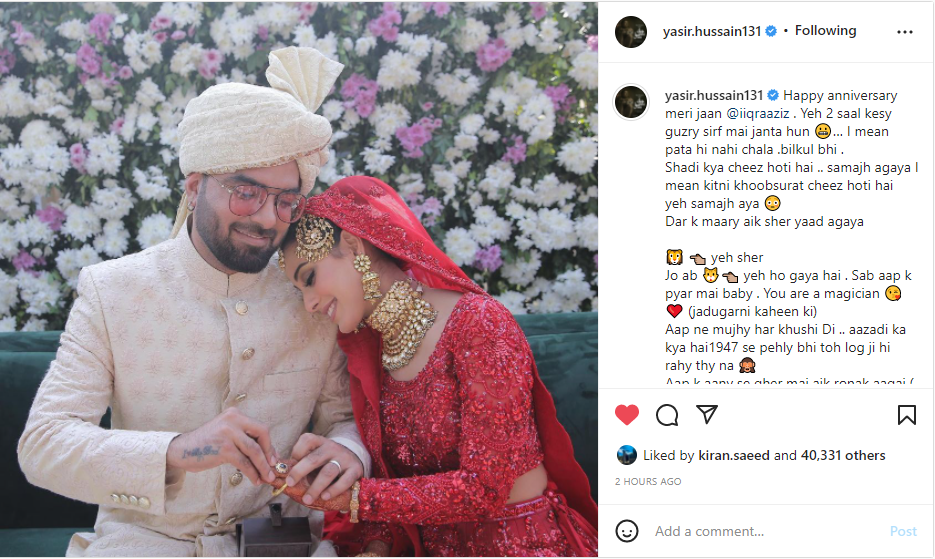Share post using paper plane icon
The height and width of the screenshot is (559, 935).
pos(707,414)
